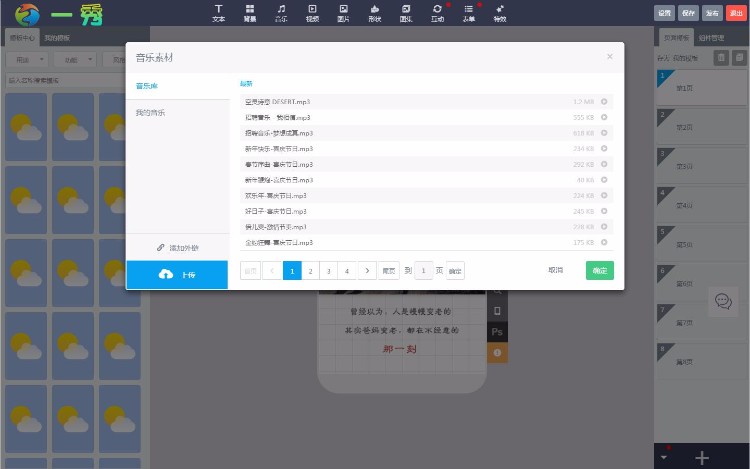Click the next page arrow in pagination
750x469 pixels.
367,271
